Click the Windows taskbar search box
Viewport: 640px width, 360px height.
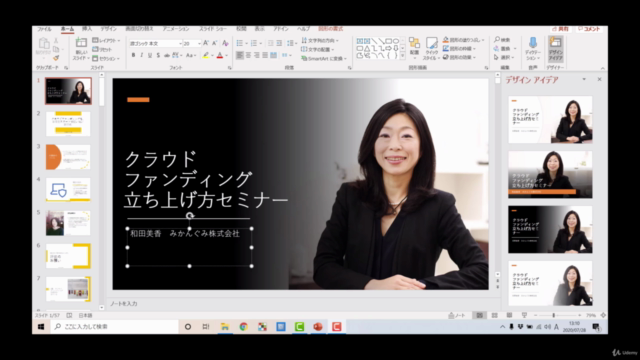[115, 327]
